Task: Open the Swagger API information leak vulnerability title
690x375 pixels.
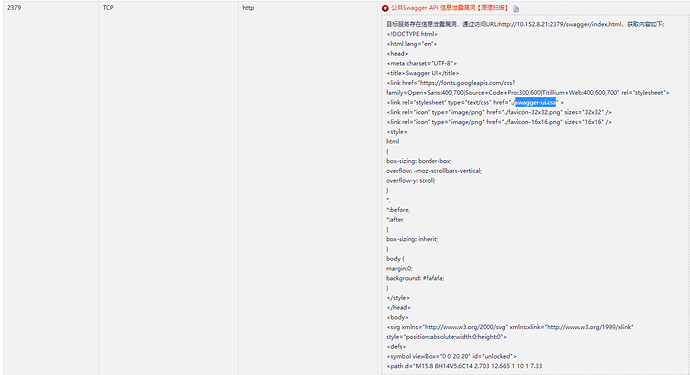Action: tap(450, 8)
